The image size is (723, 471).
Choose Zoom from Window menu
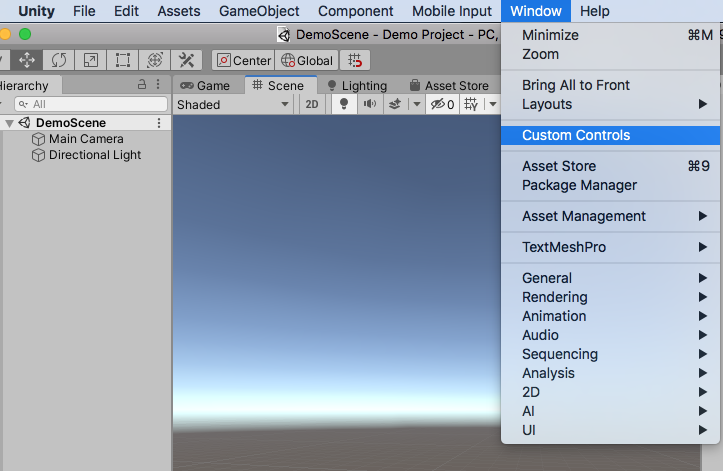(x=610, y=54)
